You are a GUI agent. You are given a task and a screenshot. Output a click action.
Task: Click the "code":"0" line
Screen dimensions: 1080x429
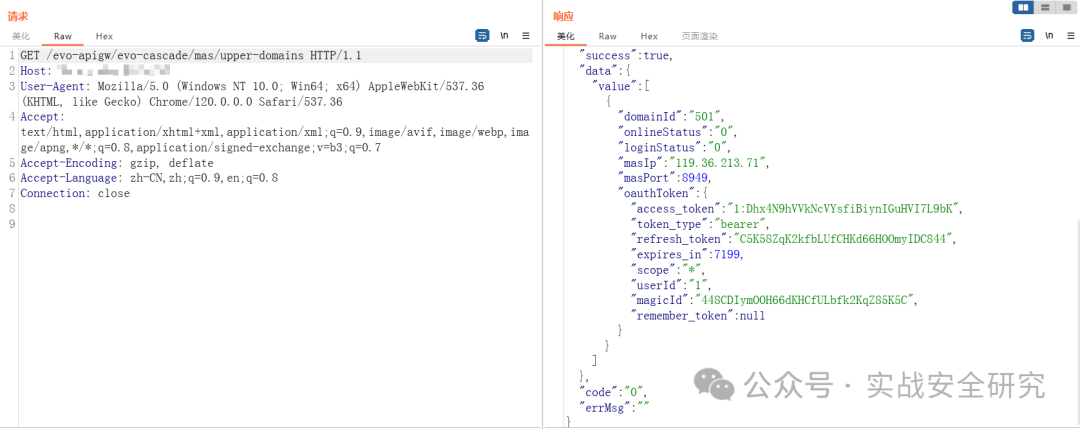614,391
